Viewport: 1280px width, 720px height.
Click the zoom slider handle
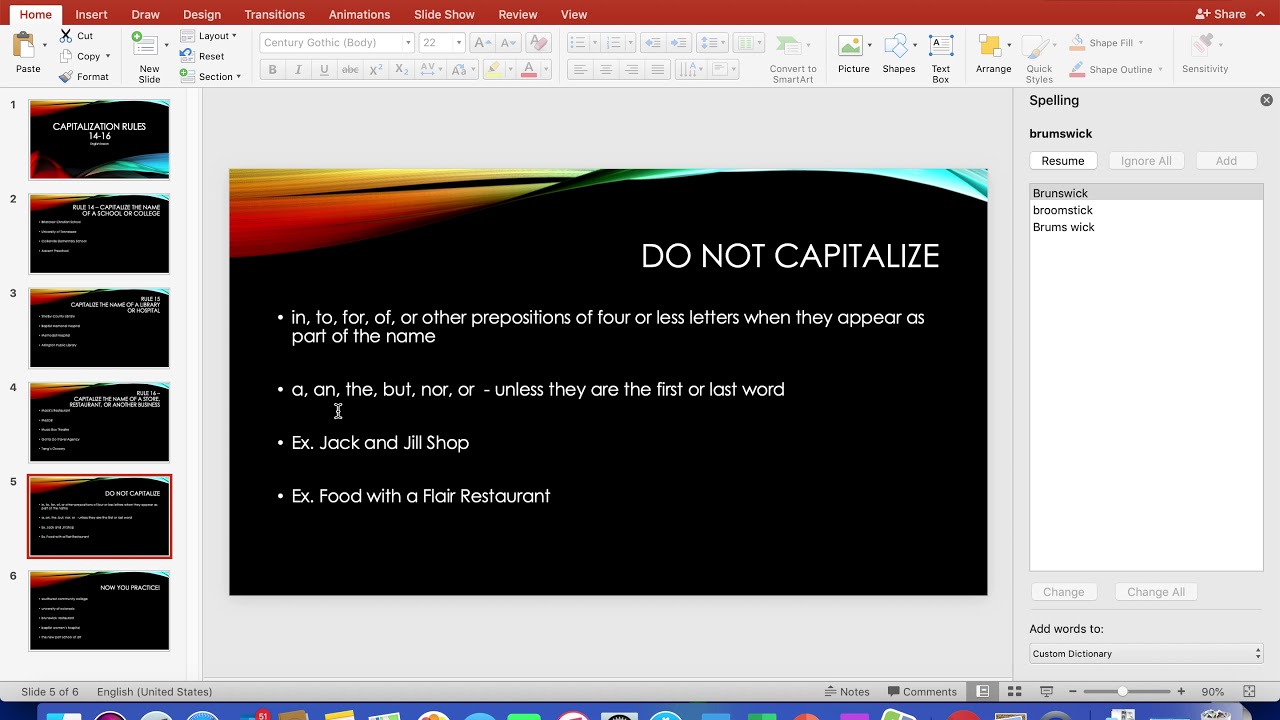tap(1123, 692)
